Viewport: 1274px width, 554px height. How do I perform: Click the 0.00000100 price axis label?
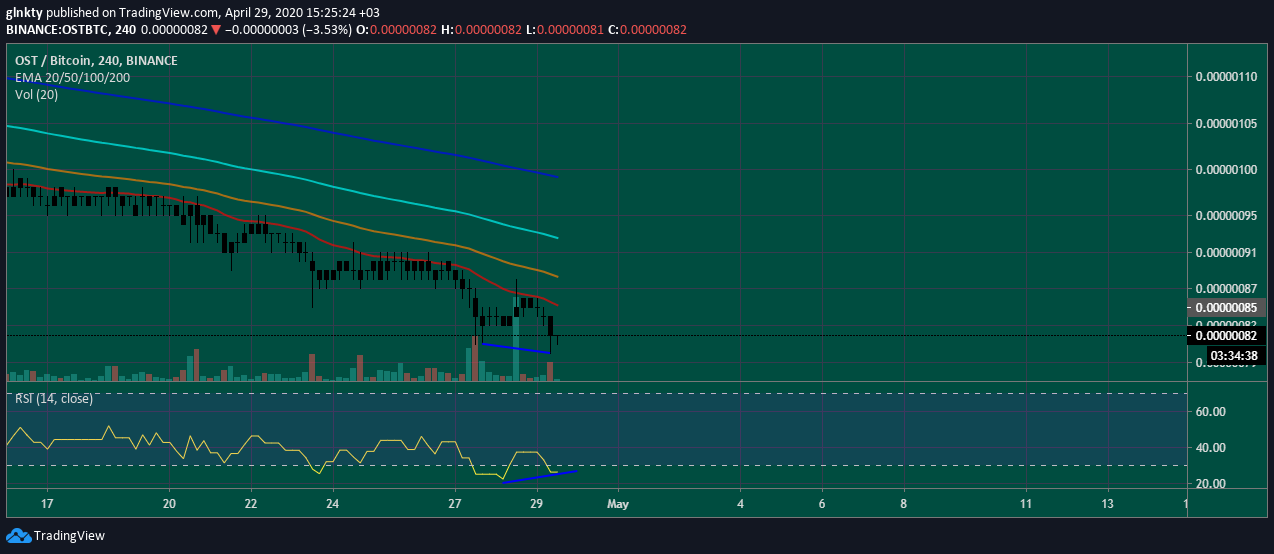(1226, 170)
